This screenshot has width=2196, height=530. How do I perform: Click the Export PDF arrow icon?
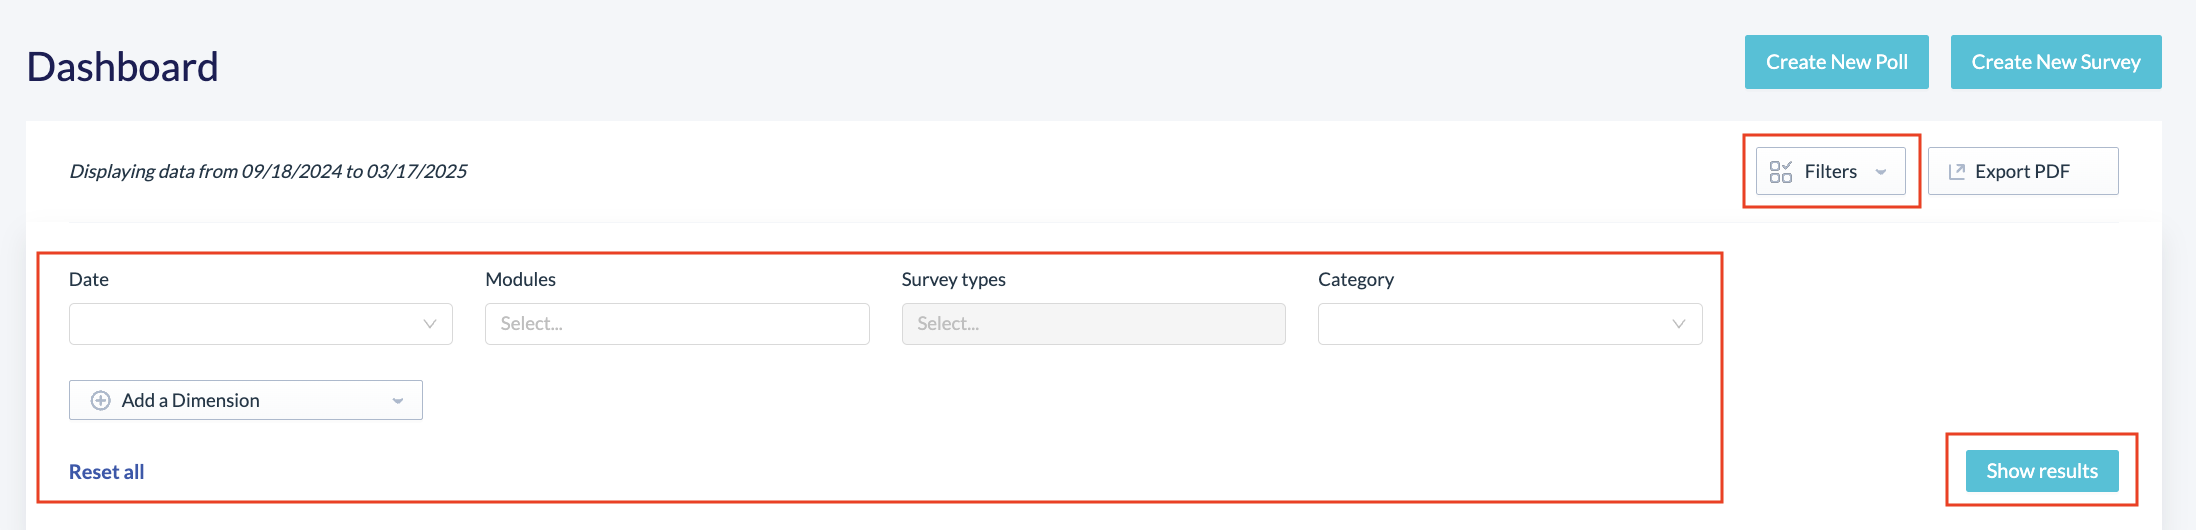(1957, 172)
